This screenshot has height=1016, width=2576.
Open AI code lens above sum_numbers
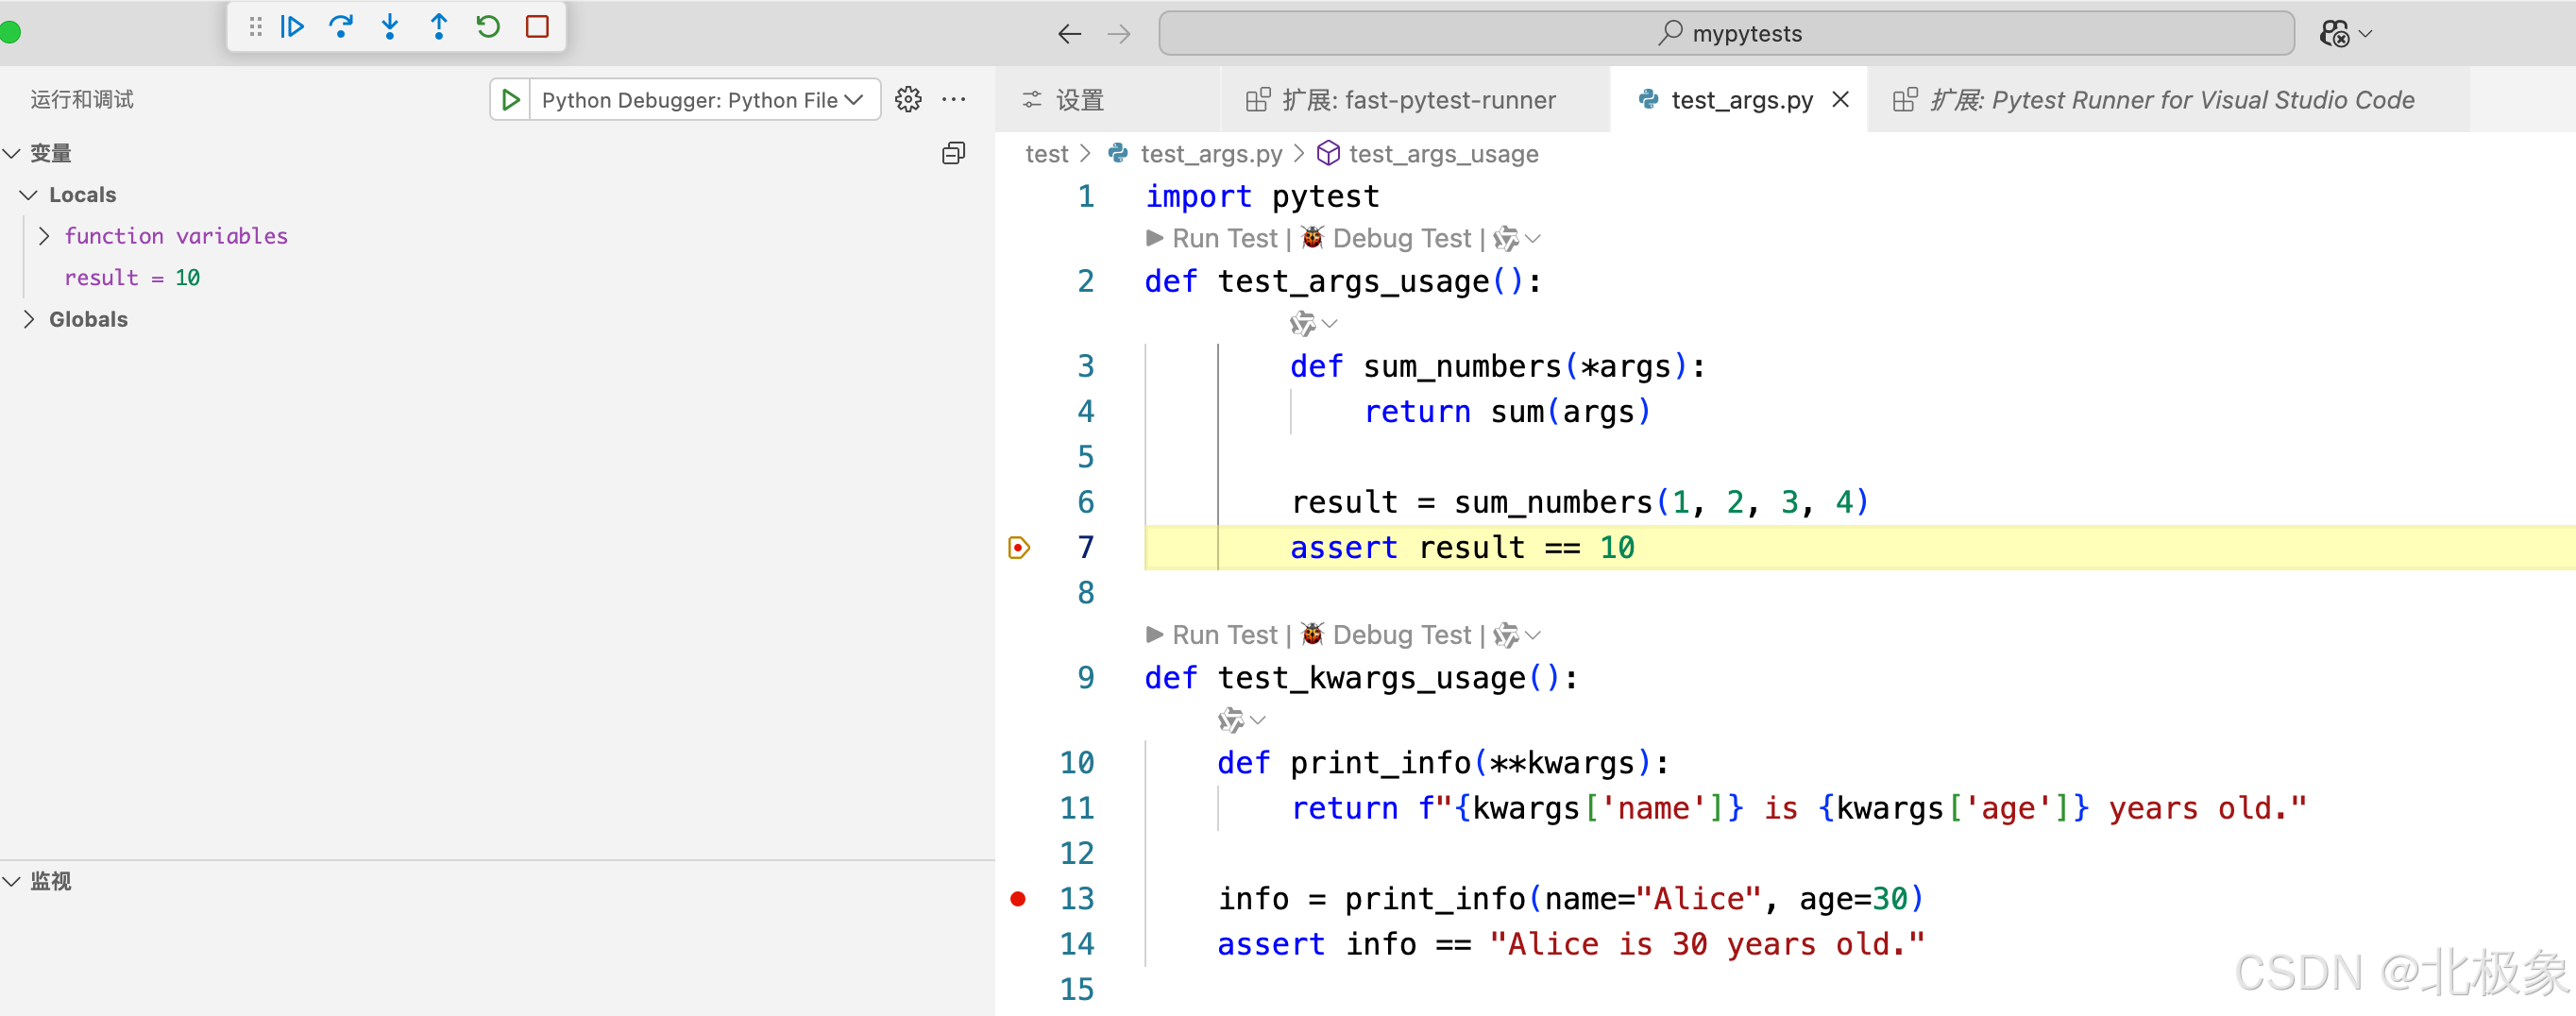[x=1313, y=324]
